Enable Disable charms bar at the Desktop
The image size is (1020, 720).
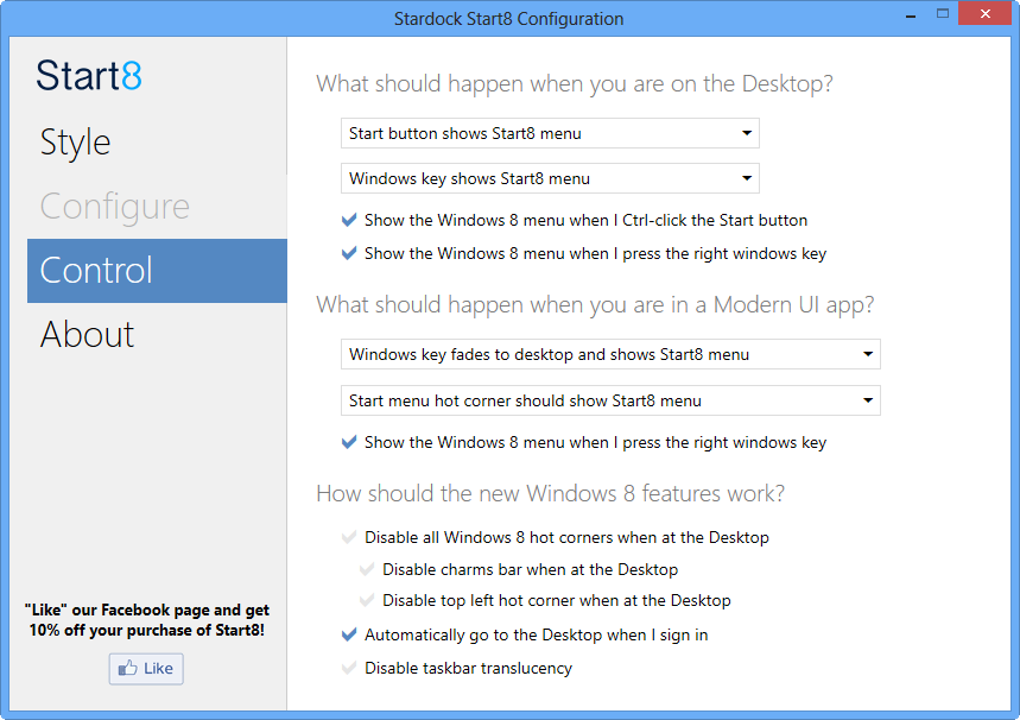tap(367, 569)
